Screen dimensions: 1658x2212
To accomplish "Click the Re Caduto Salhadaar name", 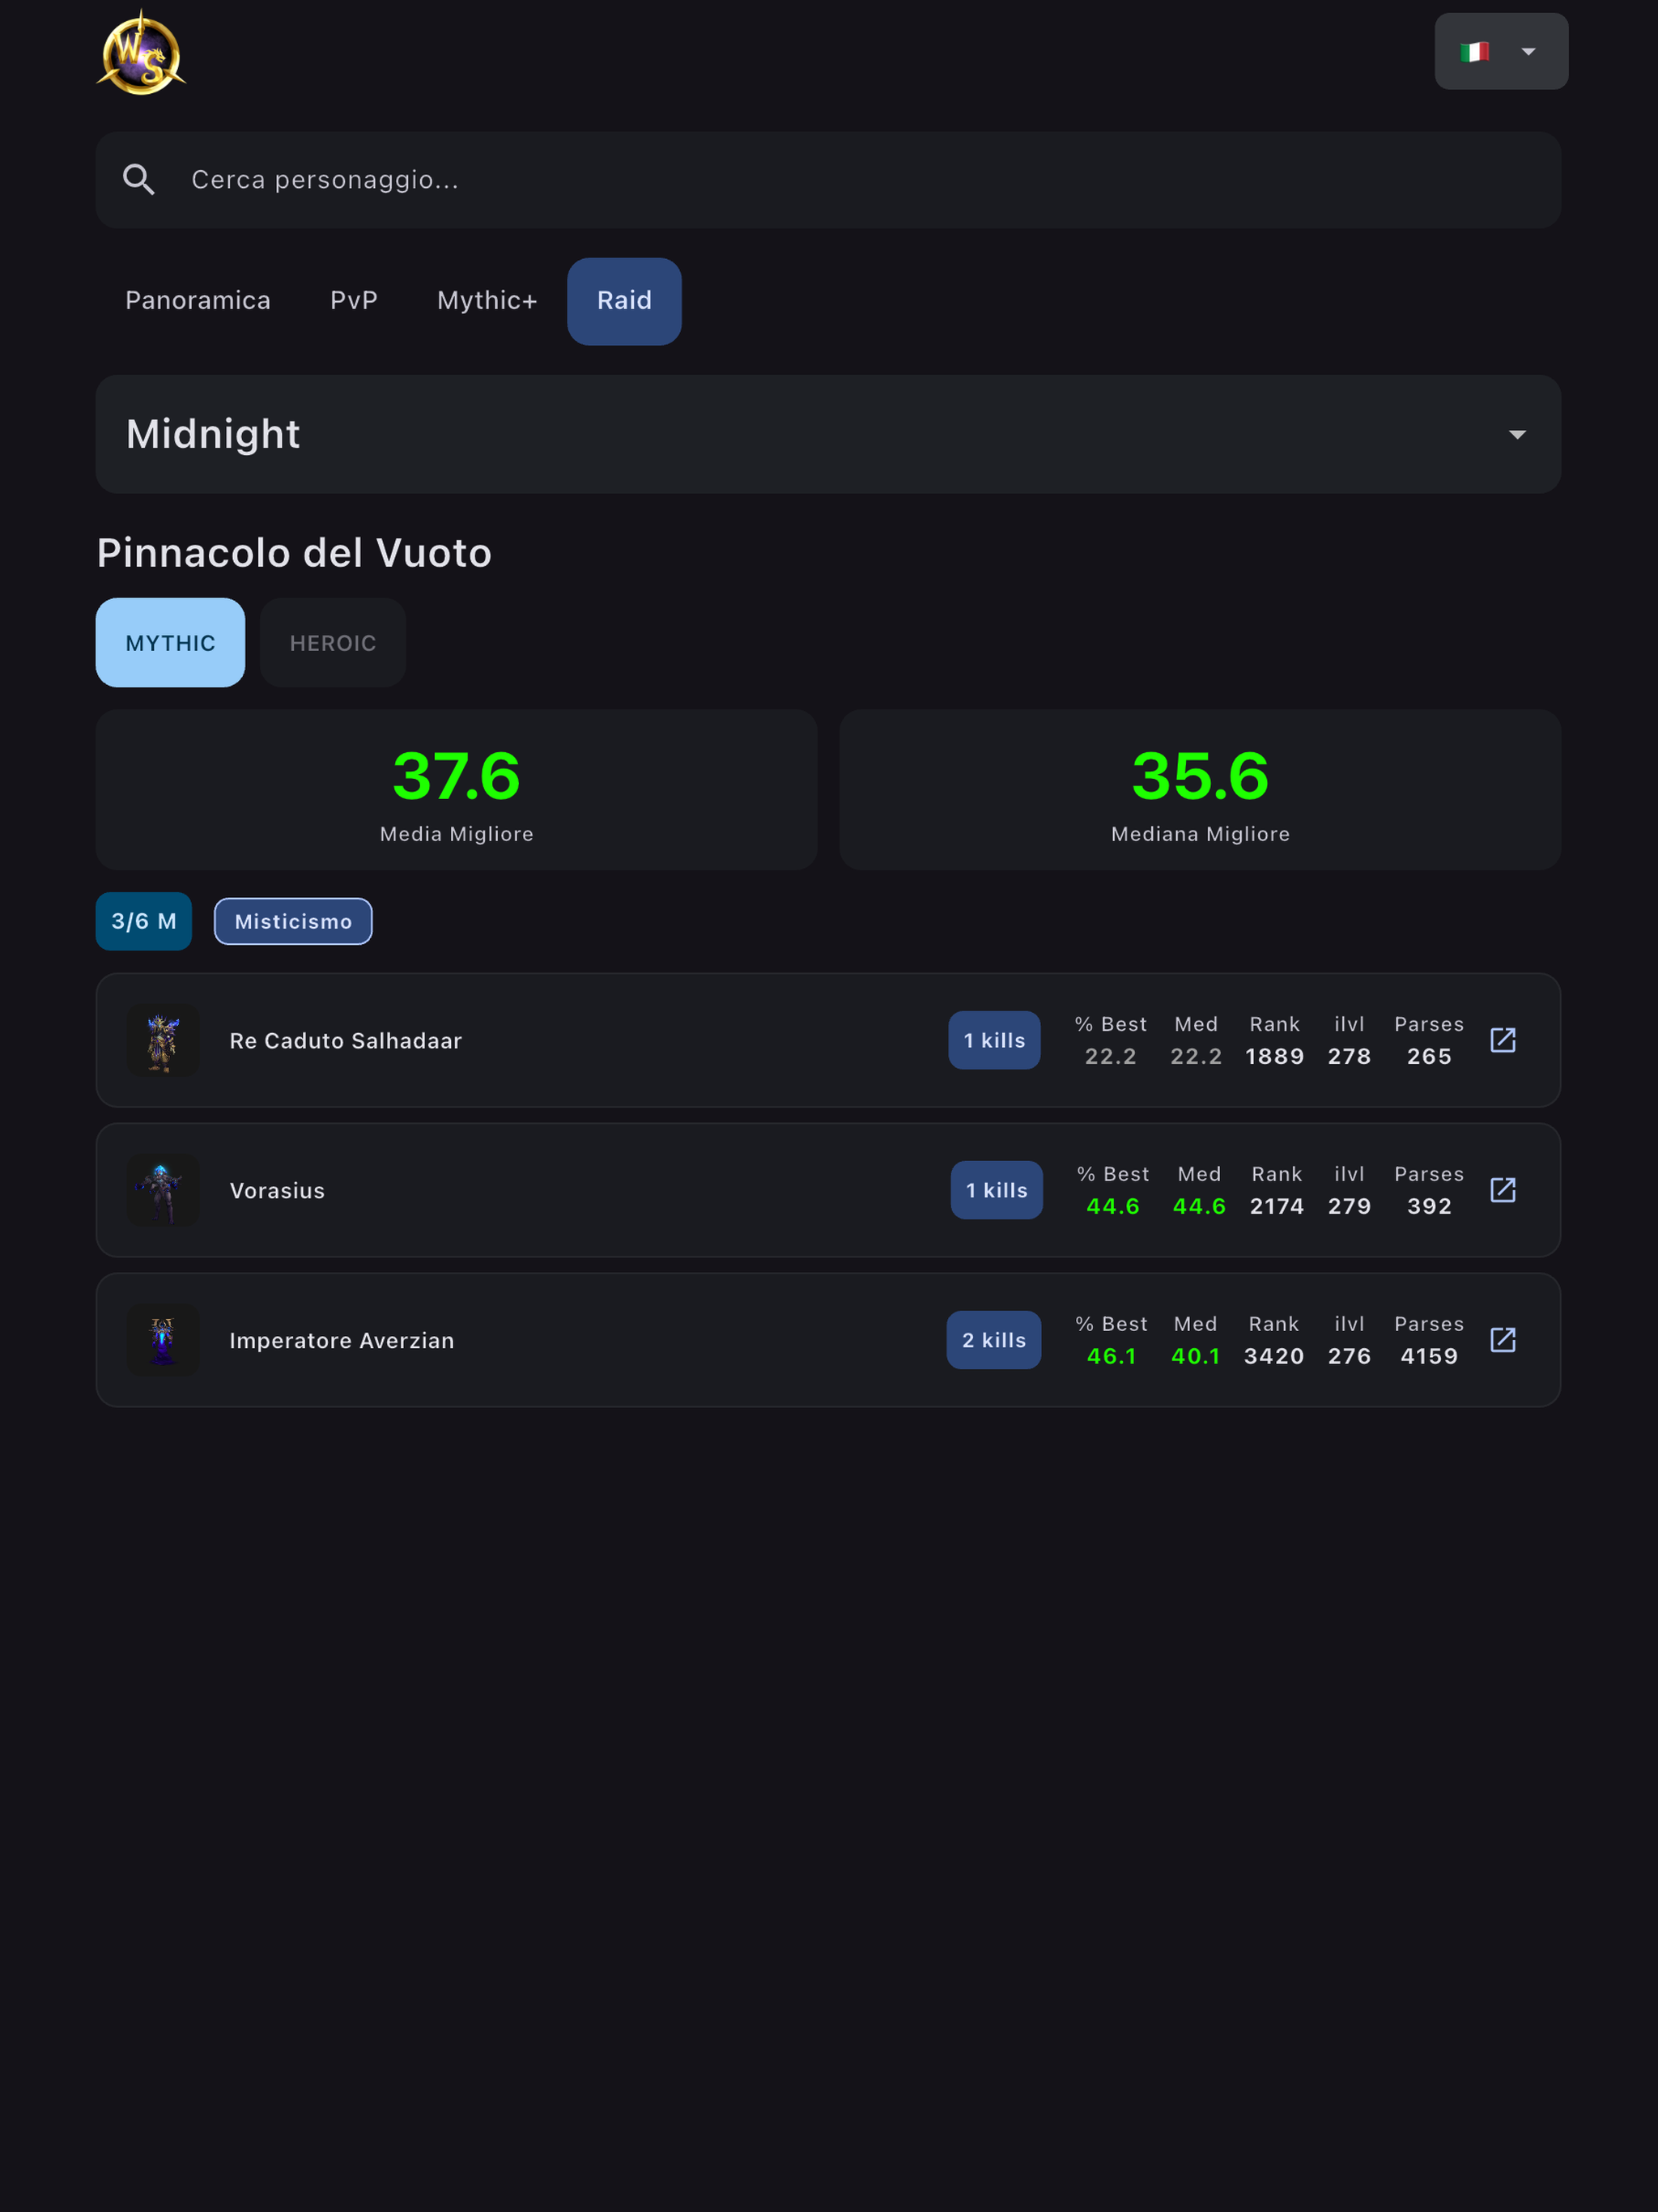I will pos(345,1041).
